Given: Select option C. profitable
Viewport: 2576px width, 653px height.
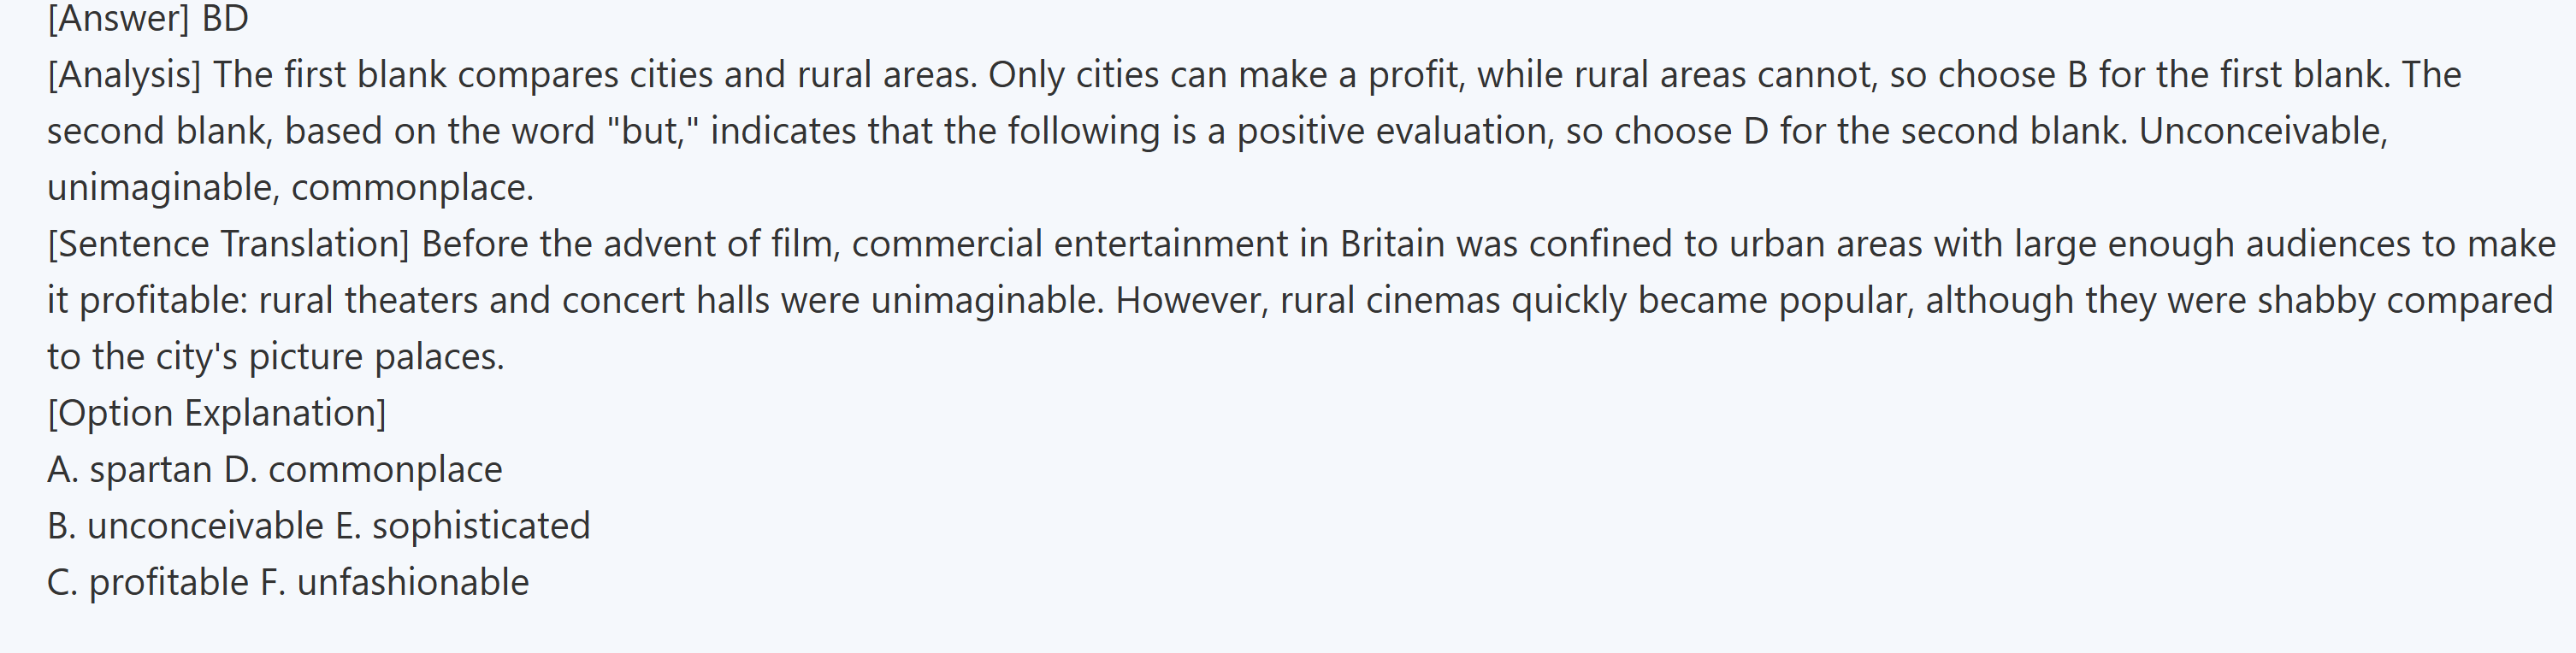Looking at the screenshot, I should (x=147, y=582).
